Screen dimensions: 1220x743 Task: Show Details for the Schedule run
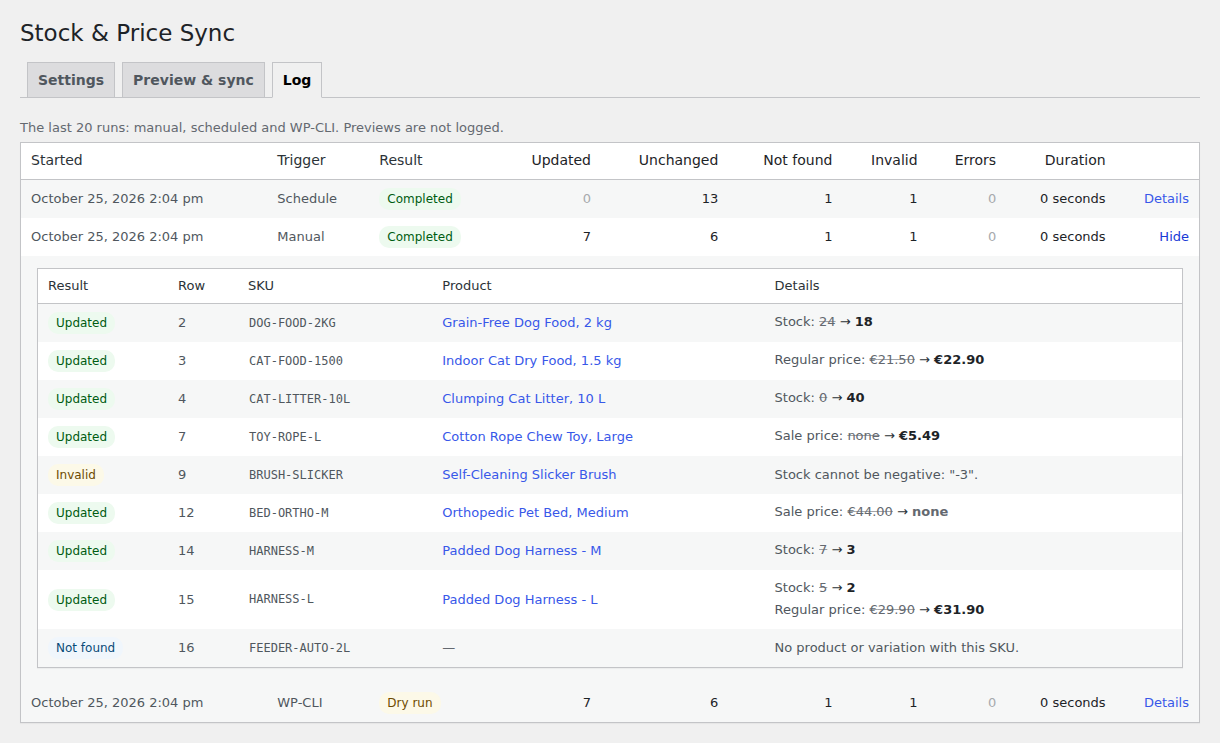(x=1166, y=199)
